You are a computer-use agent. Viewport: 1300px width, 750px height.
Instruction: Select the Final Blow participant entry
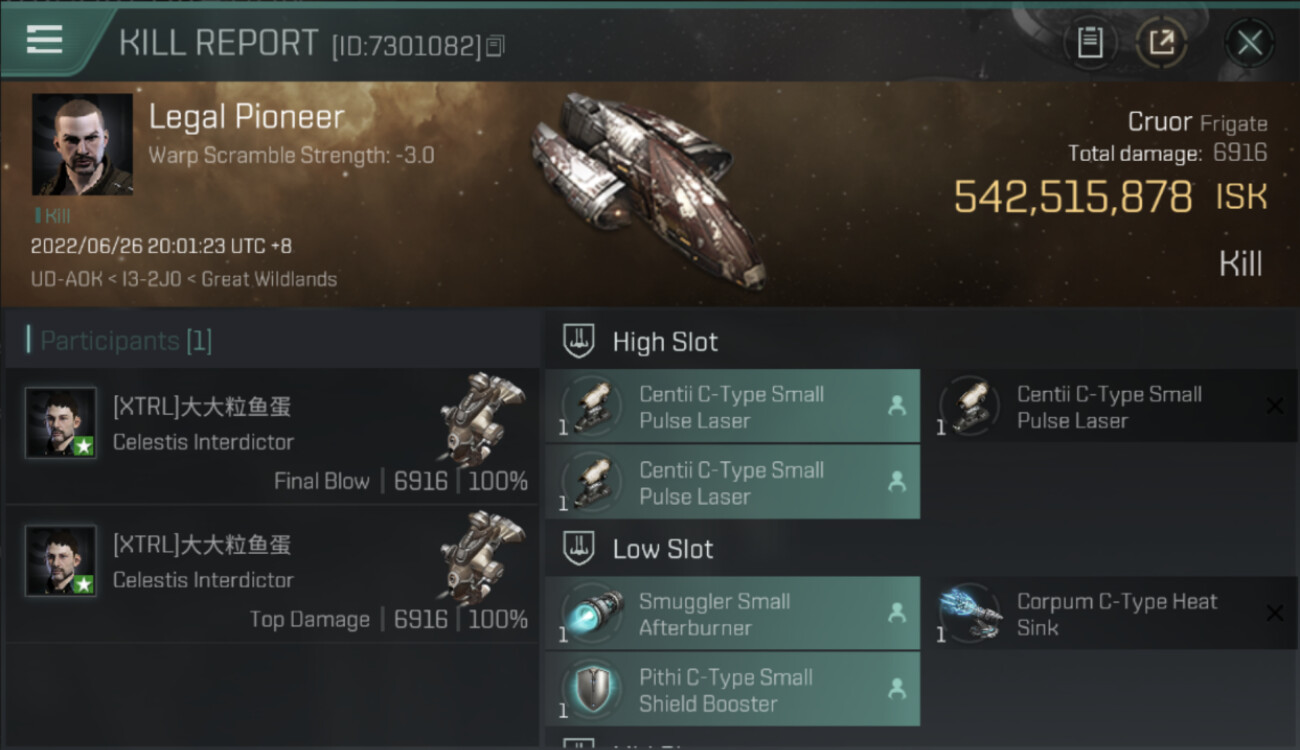click(x=272, y=435)
